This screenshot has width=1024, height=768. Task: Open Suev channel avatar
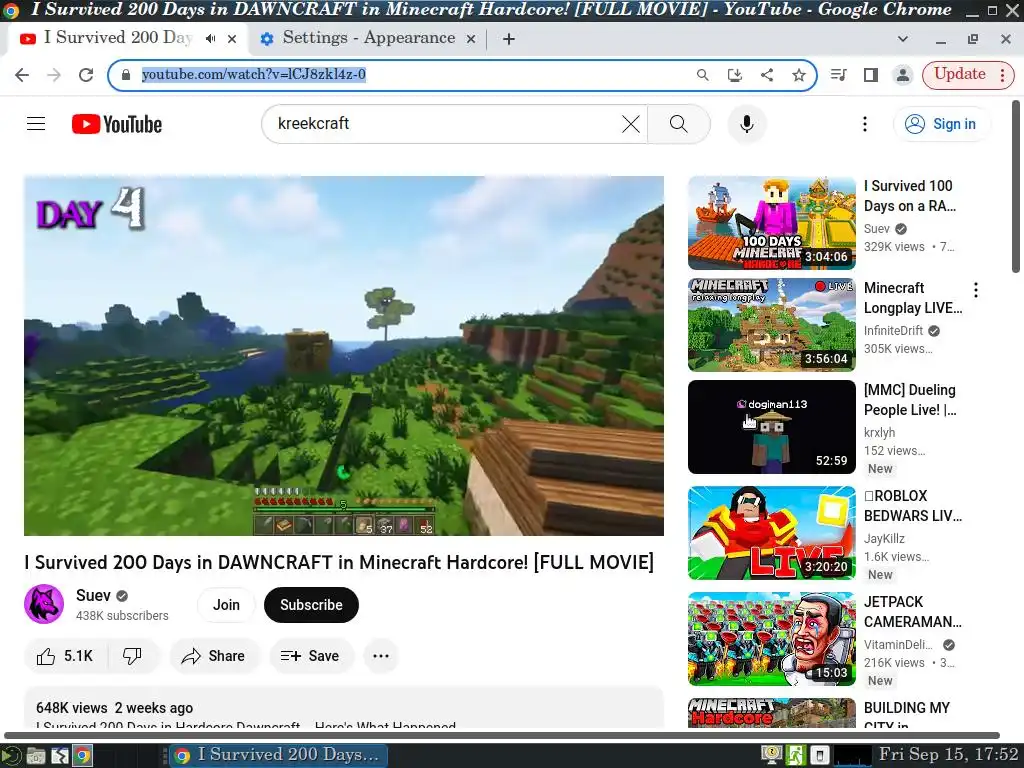[44, 604]
